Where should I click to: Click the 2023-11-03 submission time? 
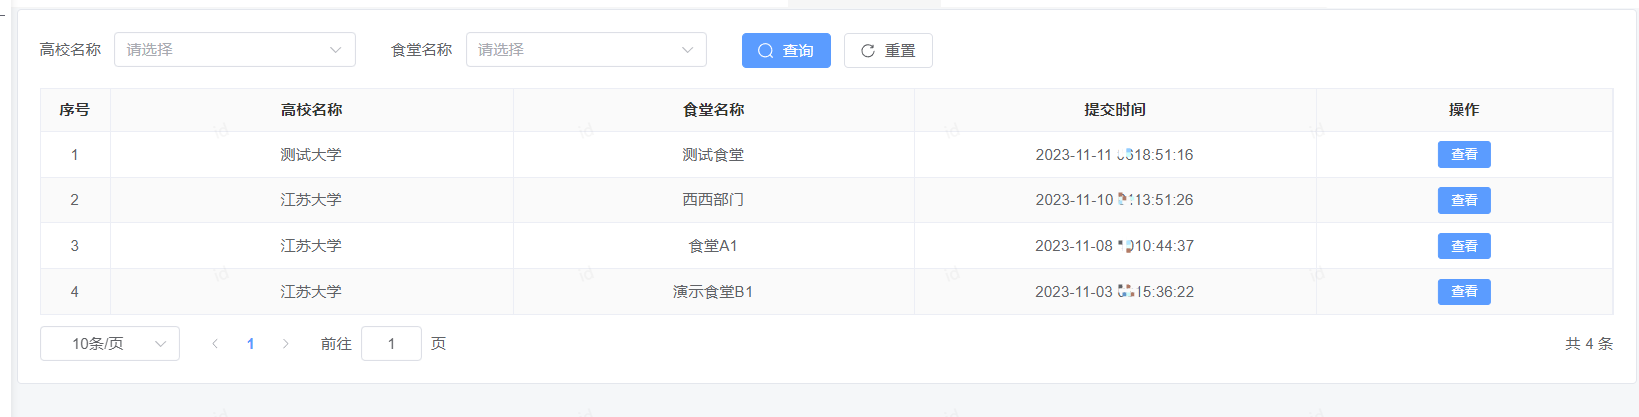point(1114,292)
